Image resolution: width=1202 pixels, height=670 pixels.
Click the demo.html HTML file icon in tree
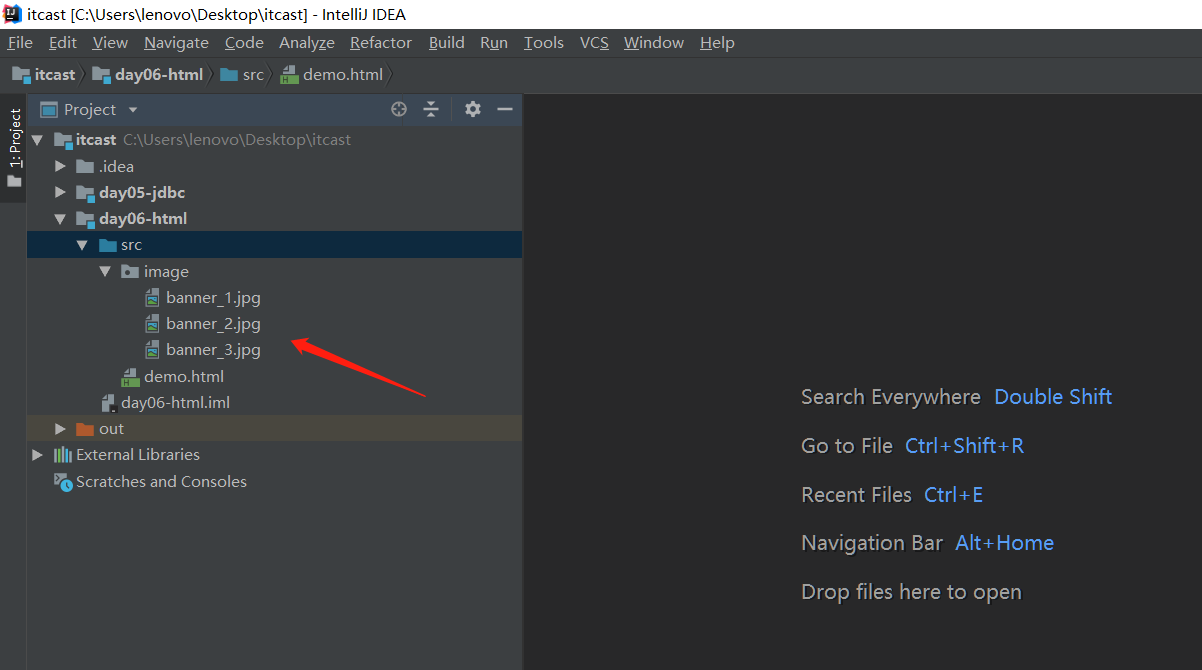point(130,377)
